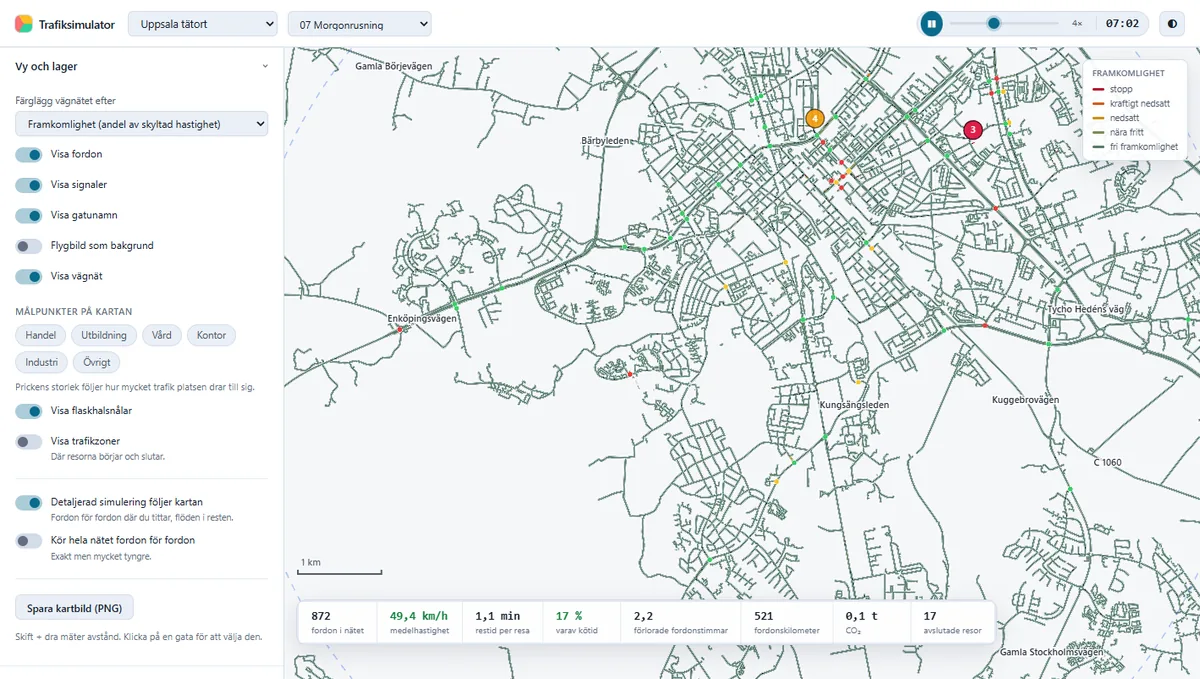Screen dimensions: 1200x679
Task: Select the Handel destination chip
Action: 41,335
